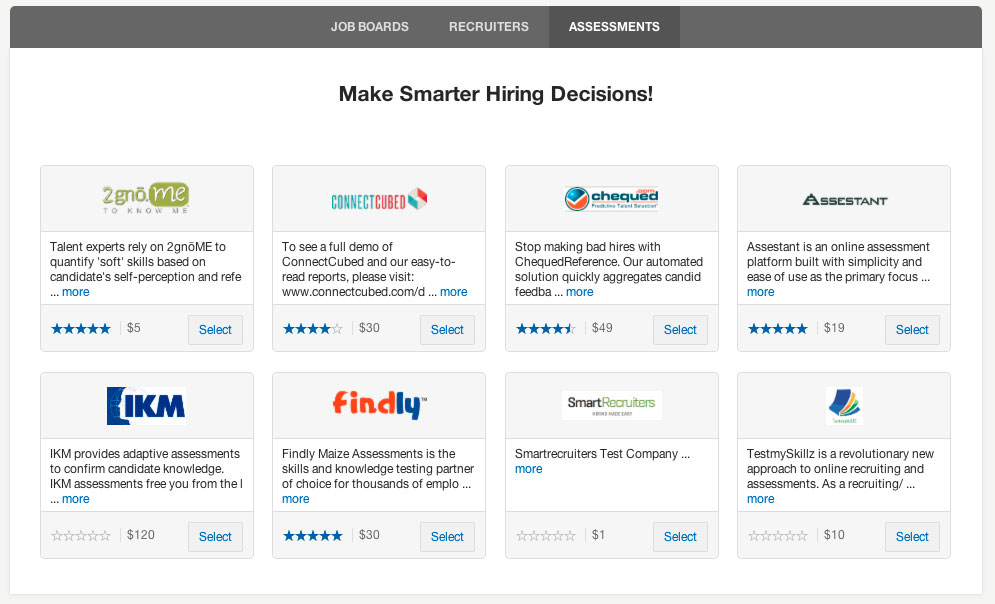Image resolution: width=995 pixels, height=604 pixels.
Task: Select the ChequedReference $49 assessment
Action: tap(680, 330)
